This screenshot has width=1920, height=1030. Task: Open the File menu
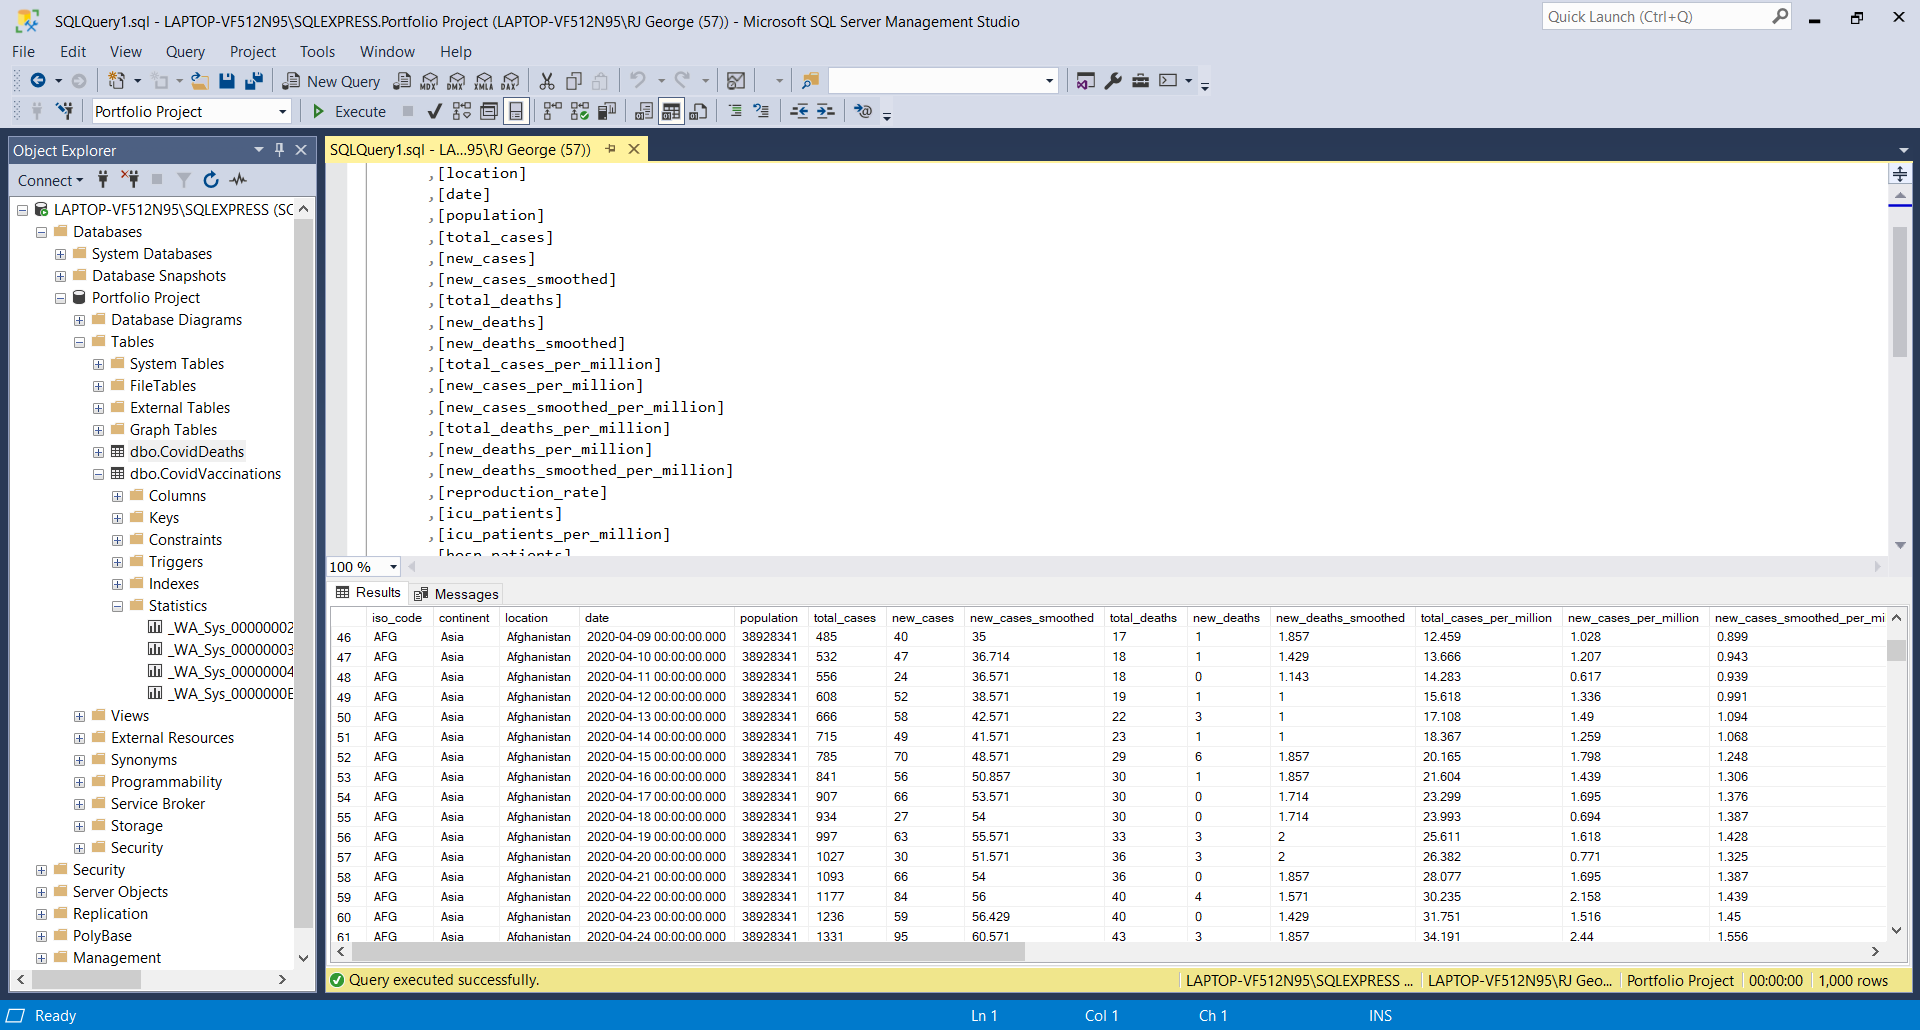(23, 52)
